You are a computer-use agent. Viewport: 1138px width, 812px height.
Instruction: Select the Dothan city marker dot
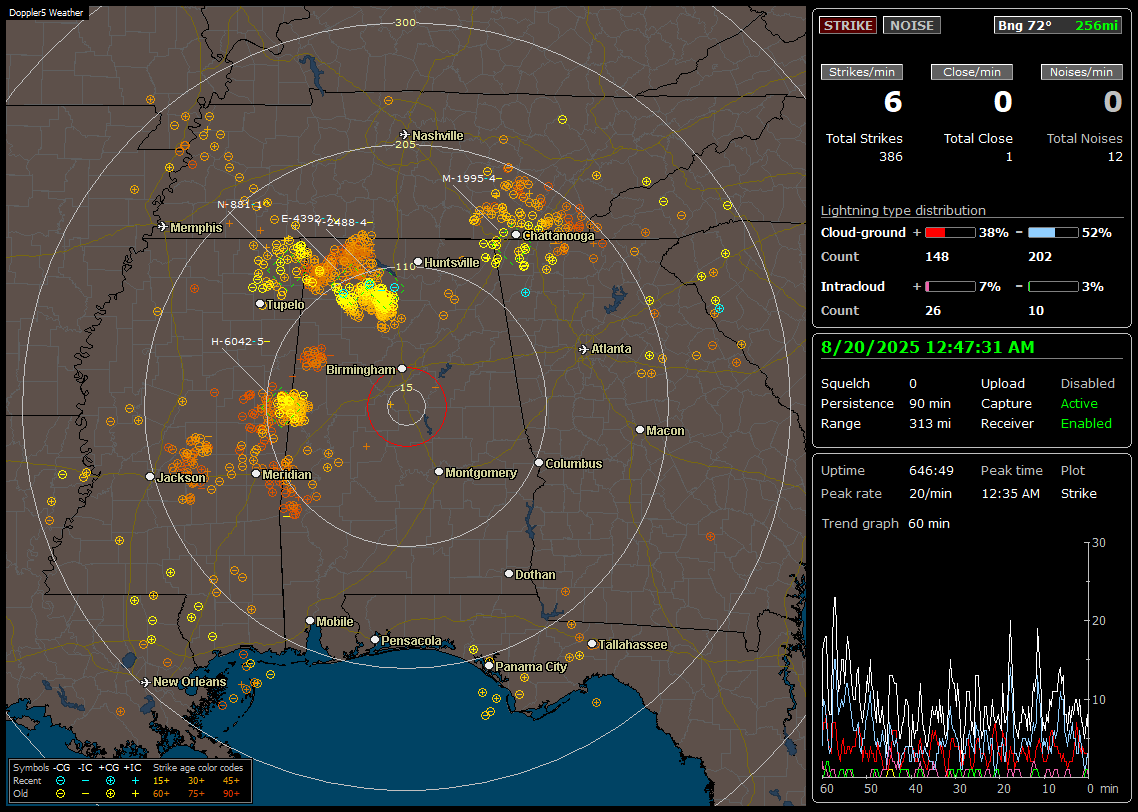tap(509, 573)
